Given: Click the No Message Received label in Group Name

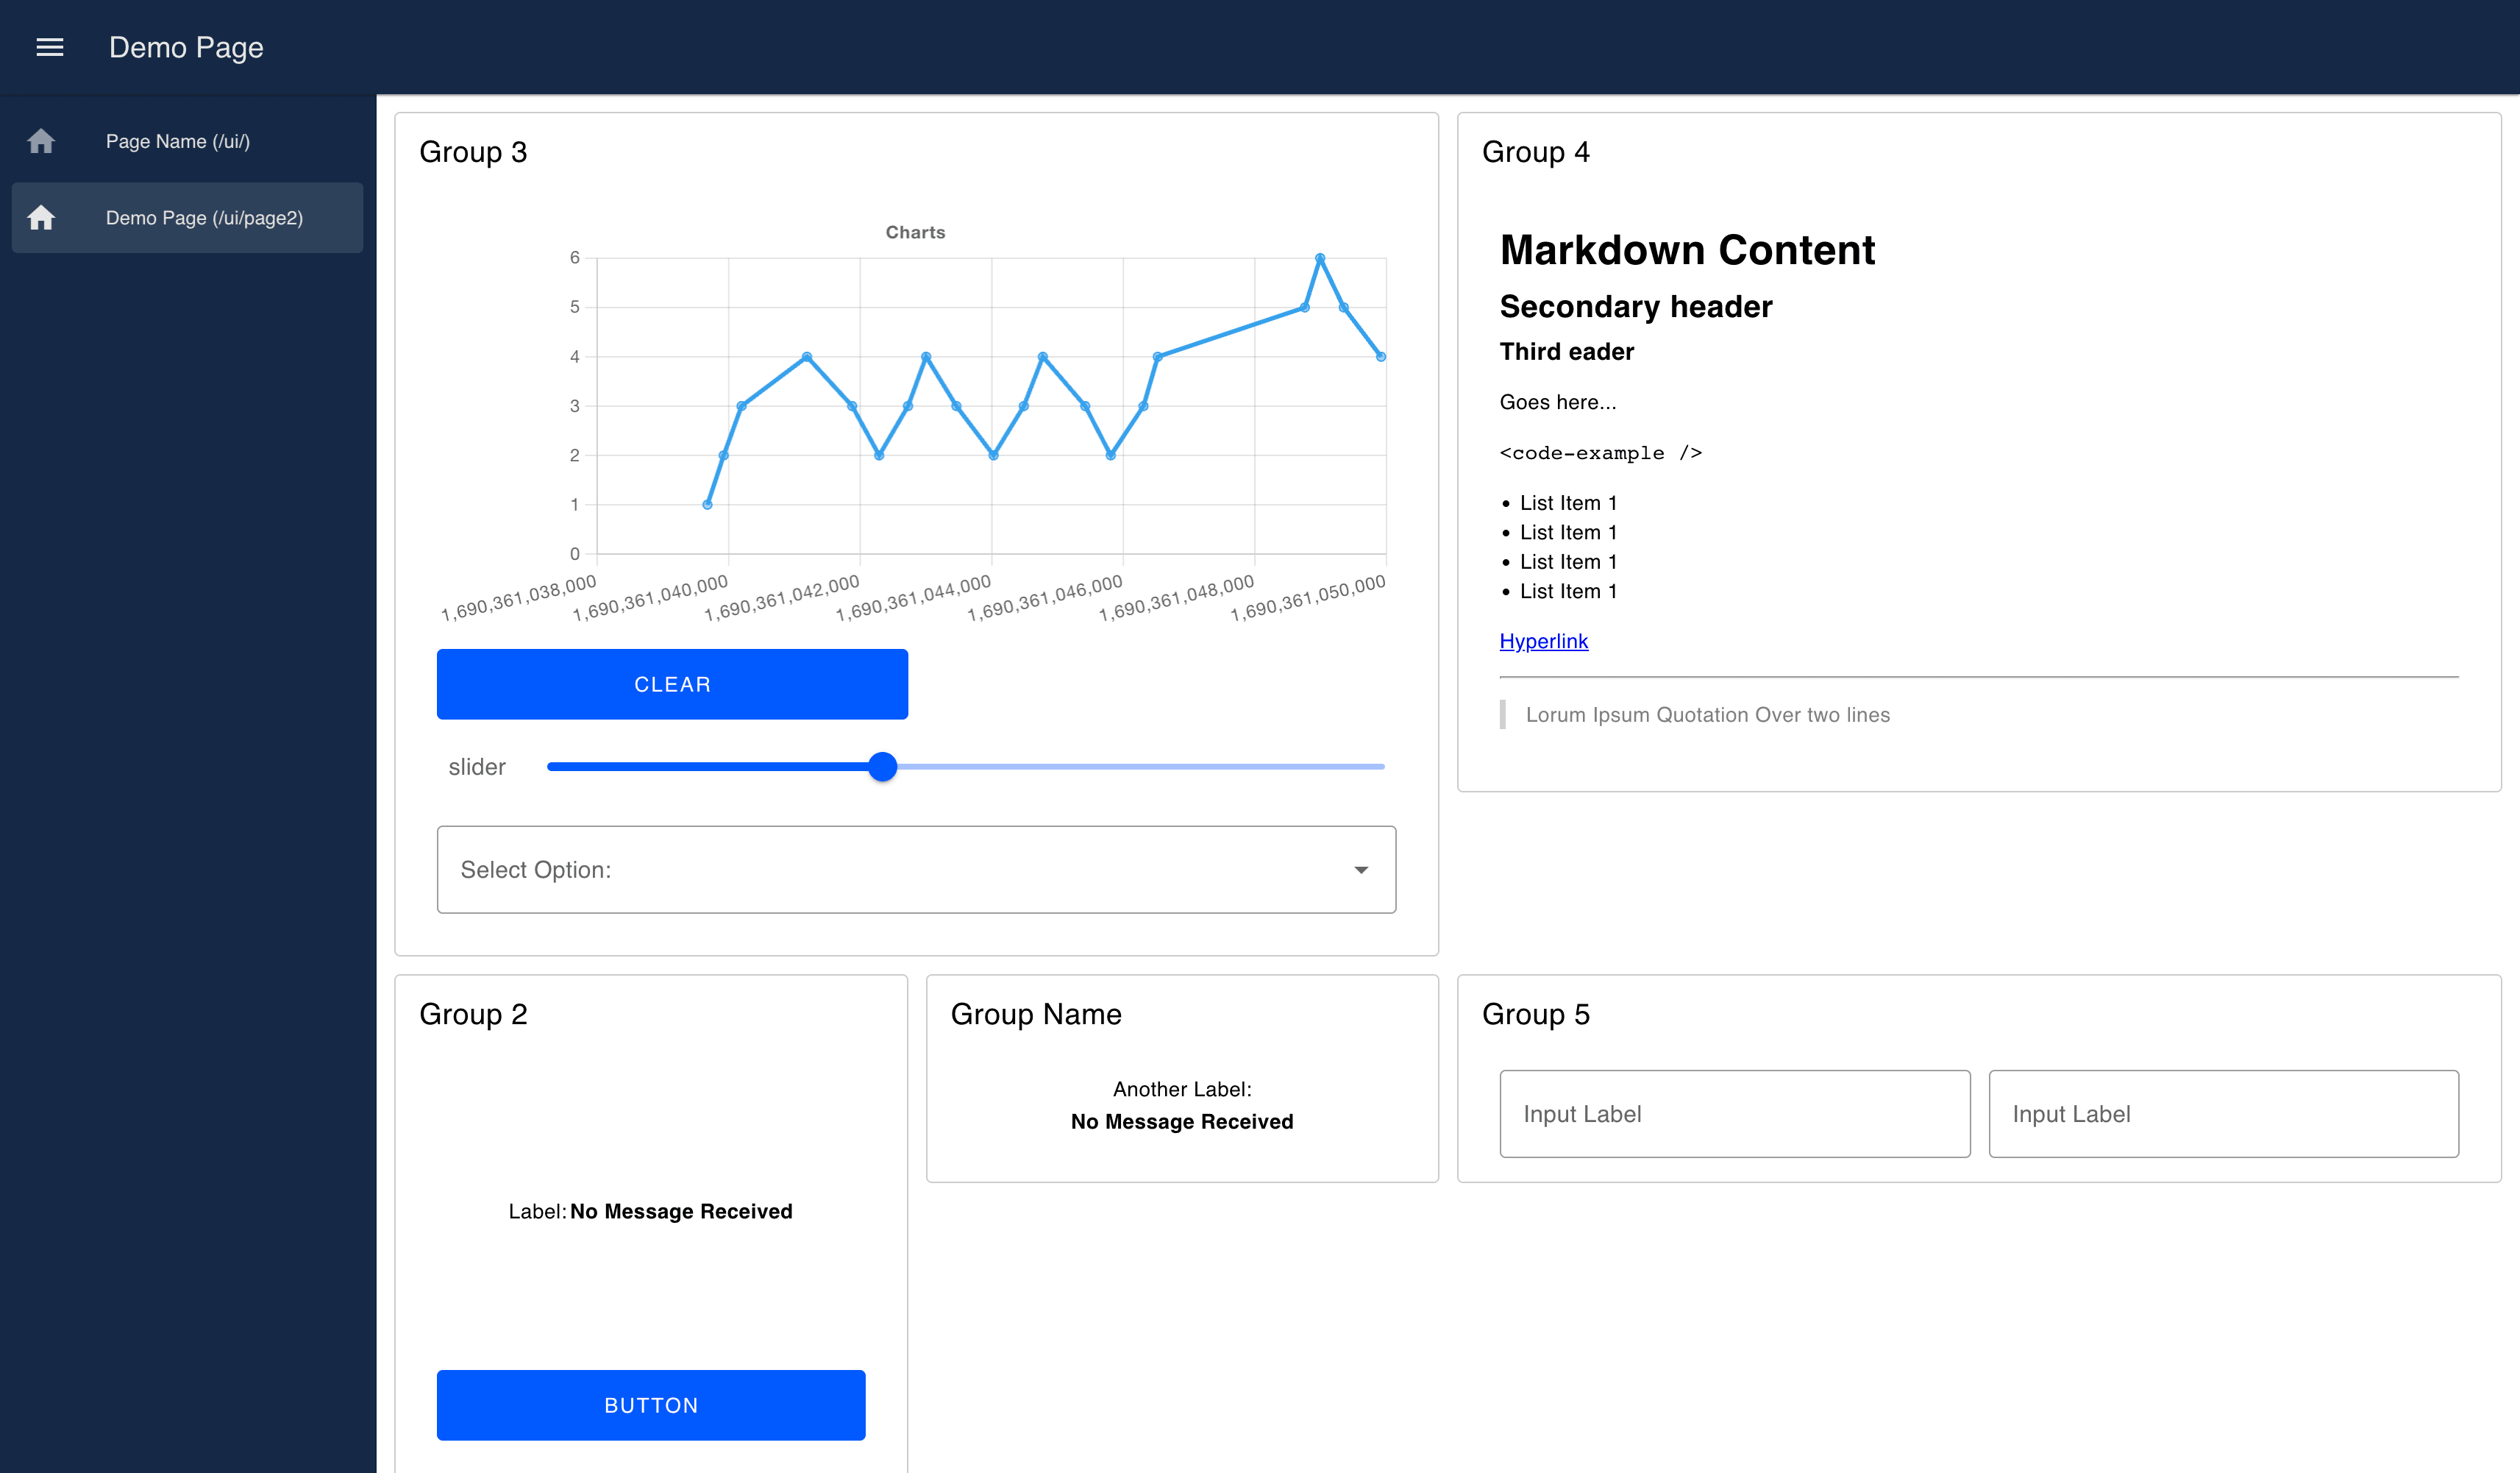Looking at the screenshot, I should point(1181,1121).
